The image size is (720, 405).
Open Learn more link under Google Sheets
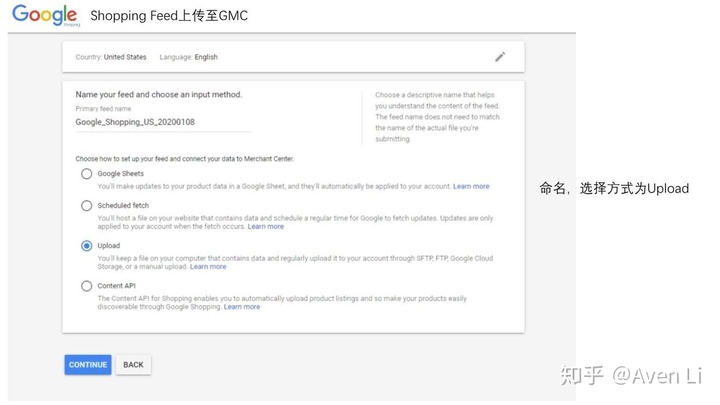click(471, 186)
